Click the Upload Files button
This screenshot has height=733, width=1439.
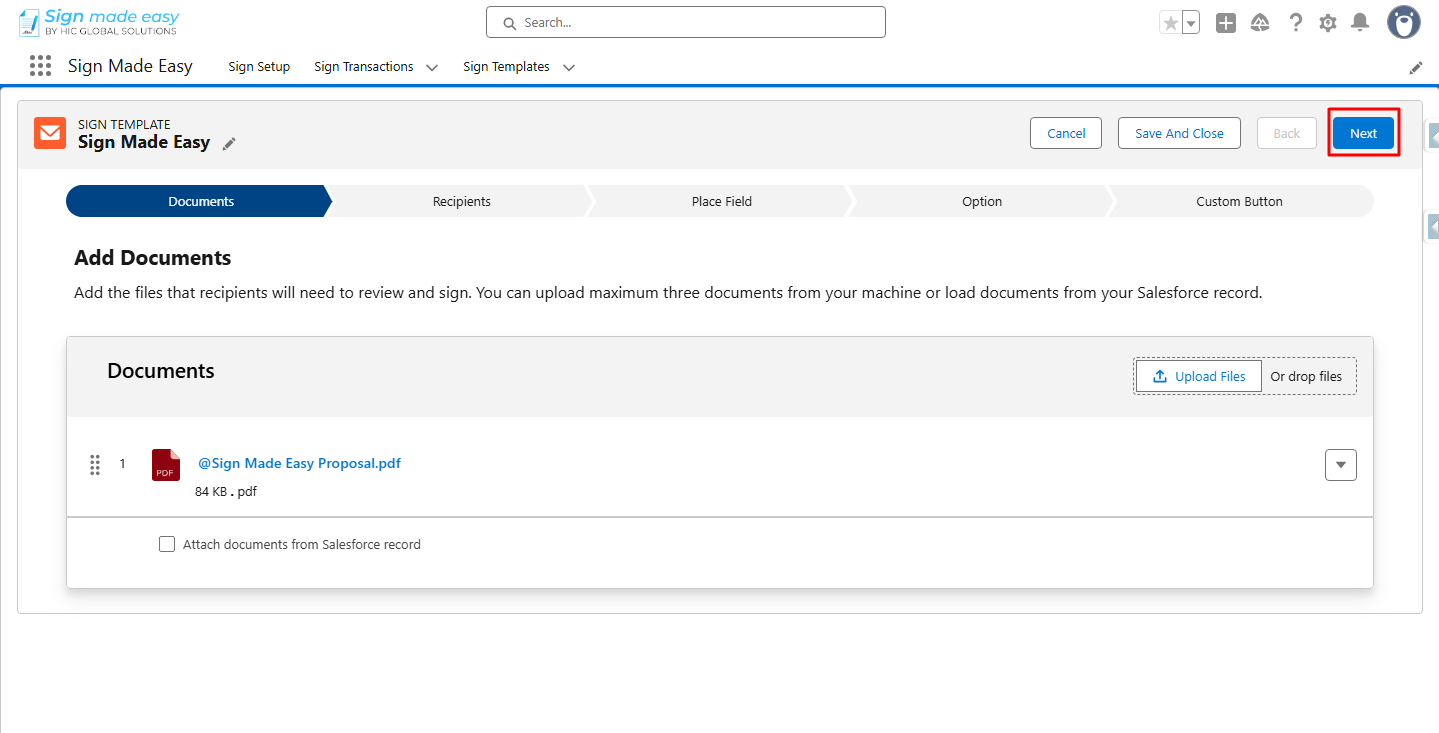(1197, 376)
